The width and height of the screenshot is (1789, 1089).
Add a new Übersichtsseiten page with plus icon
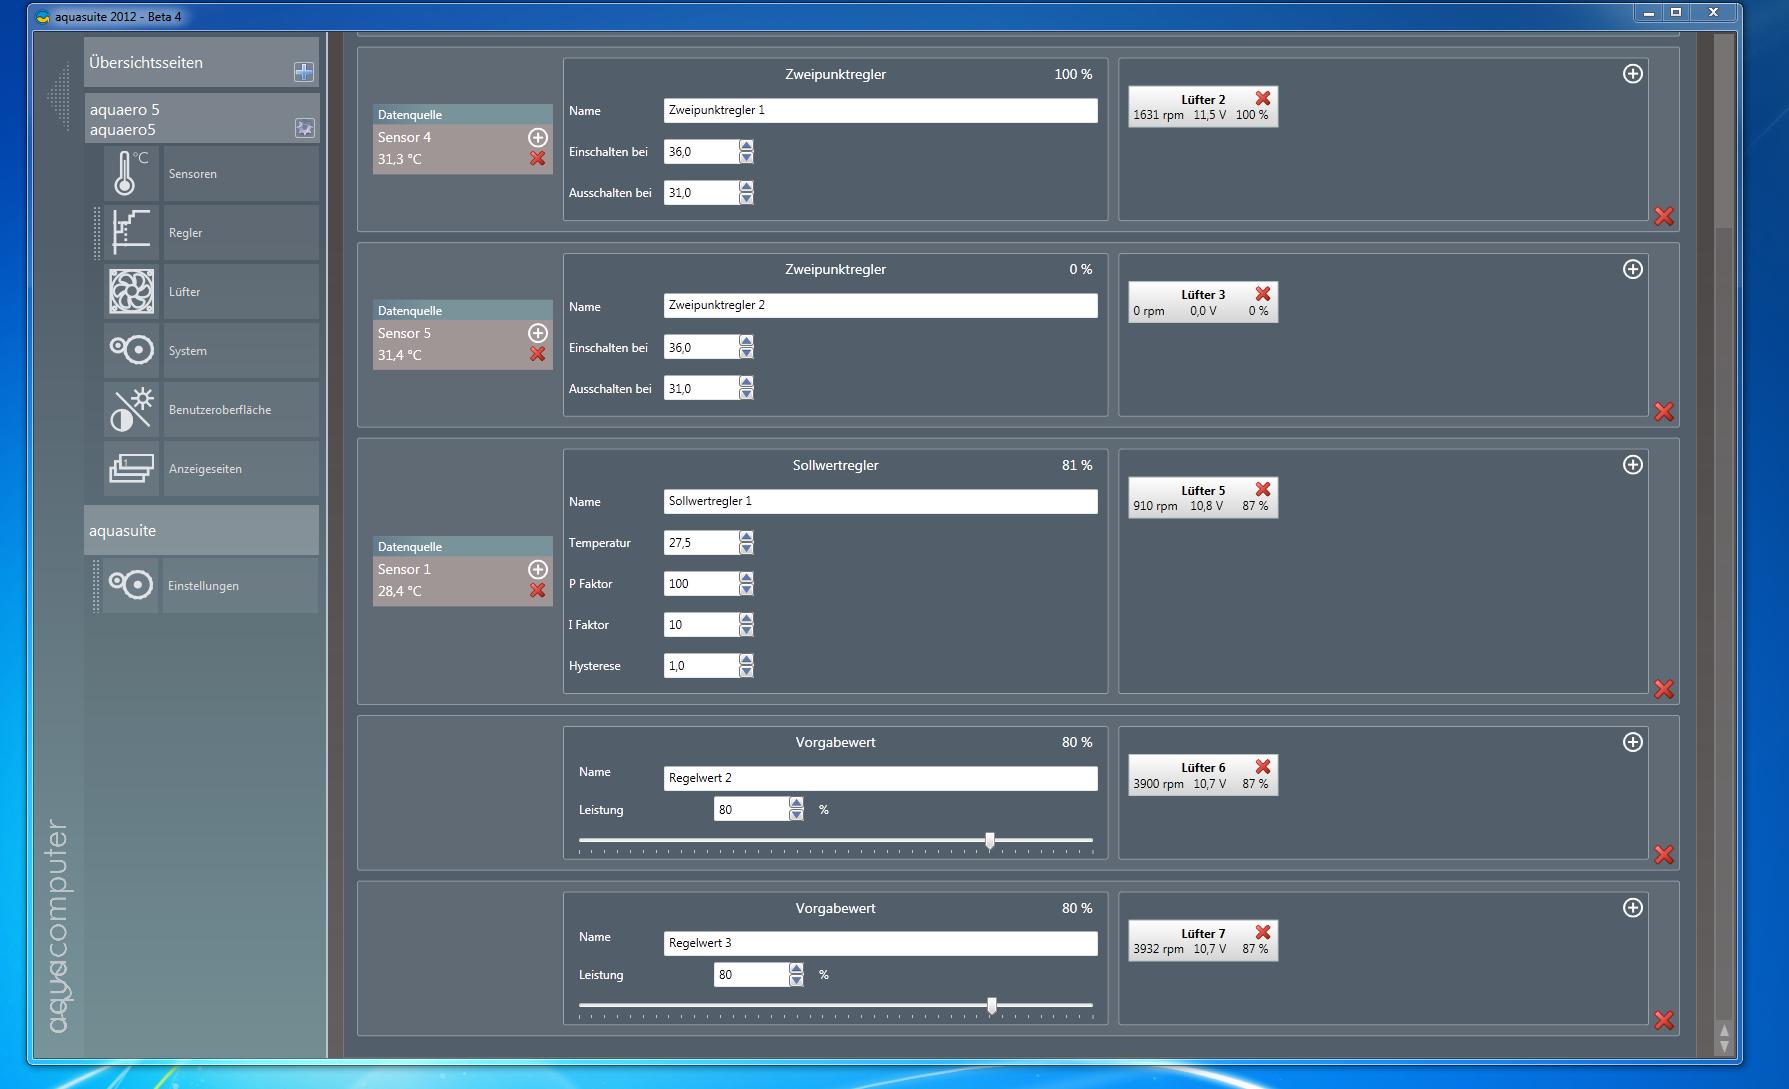304,72
